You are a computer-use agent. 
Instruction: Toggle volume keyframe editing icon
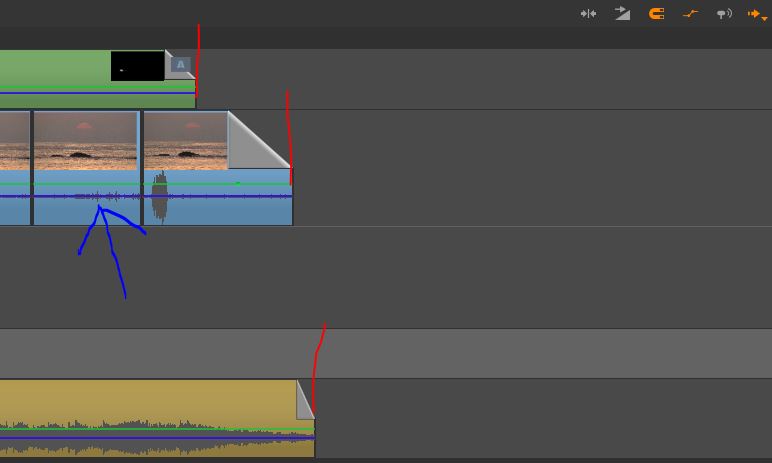pyautogui.click(x=690, y=14)
